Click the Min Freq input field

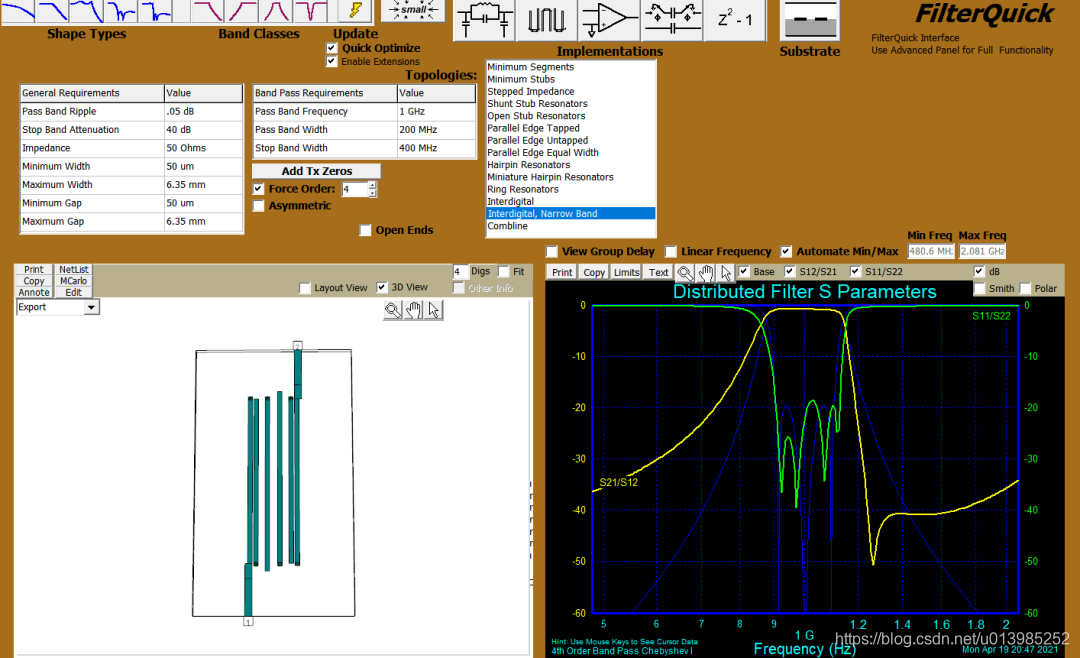coord(931,251)
